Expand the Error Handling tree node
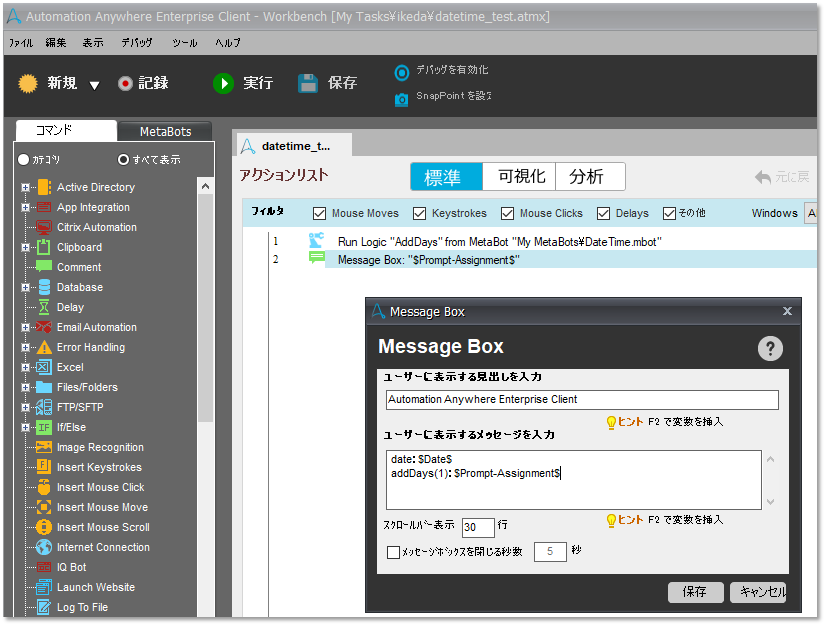The height and width of the screenshot is (626, 826). pos(25,347)
